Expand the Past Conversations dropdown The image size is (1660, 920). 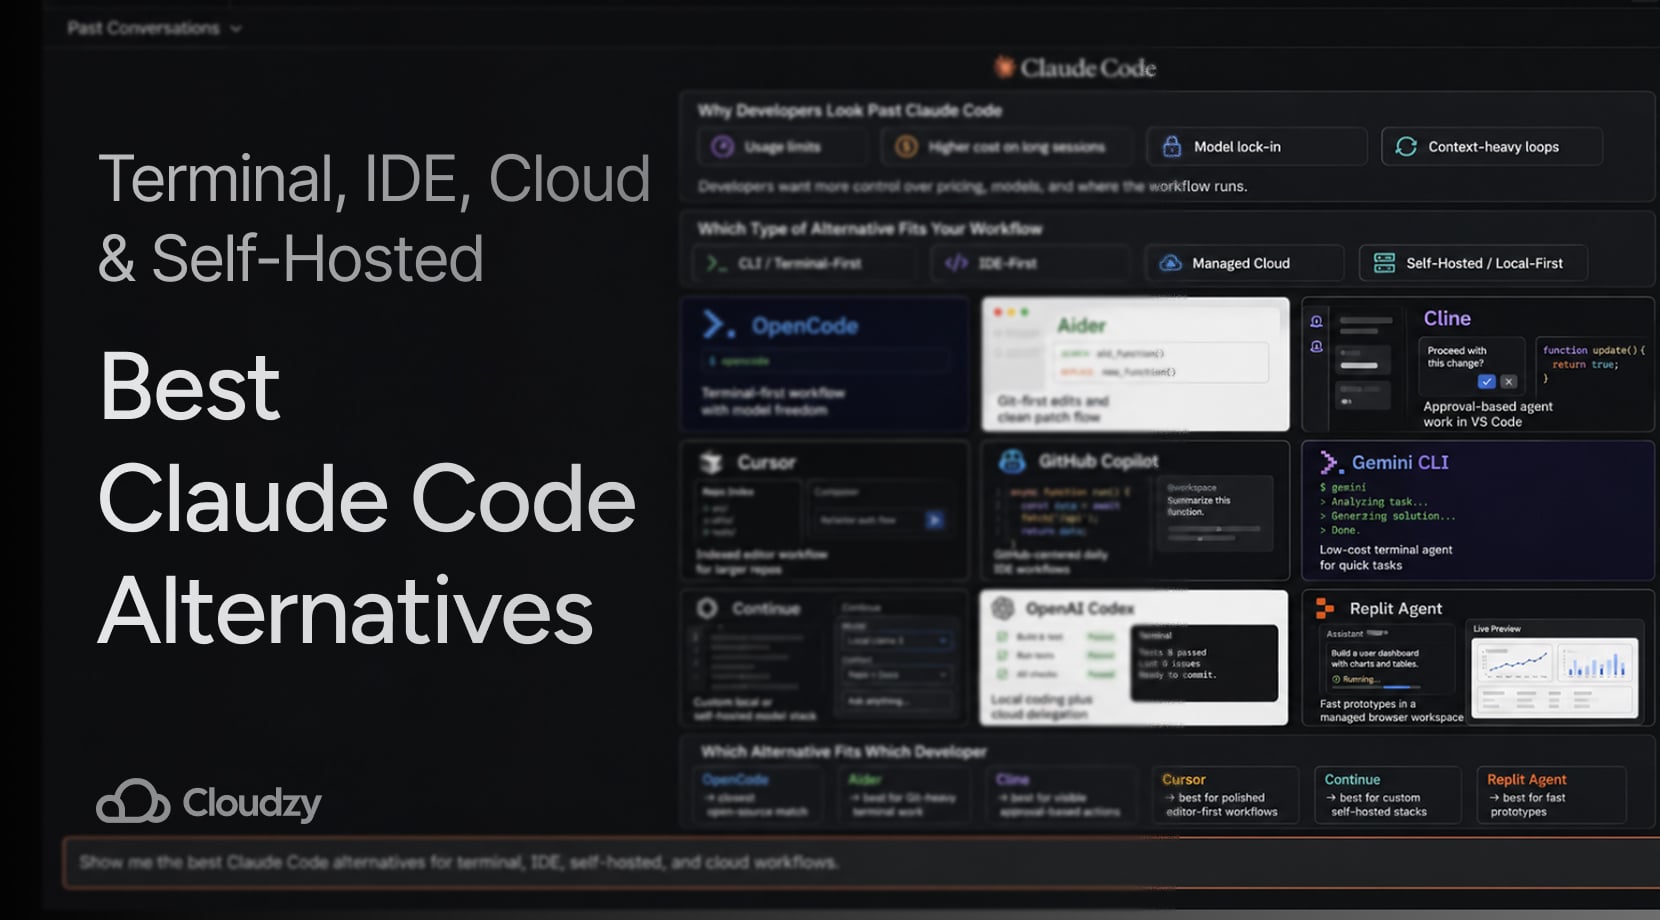[x=236, y=28]
